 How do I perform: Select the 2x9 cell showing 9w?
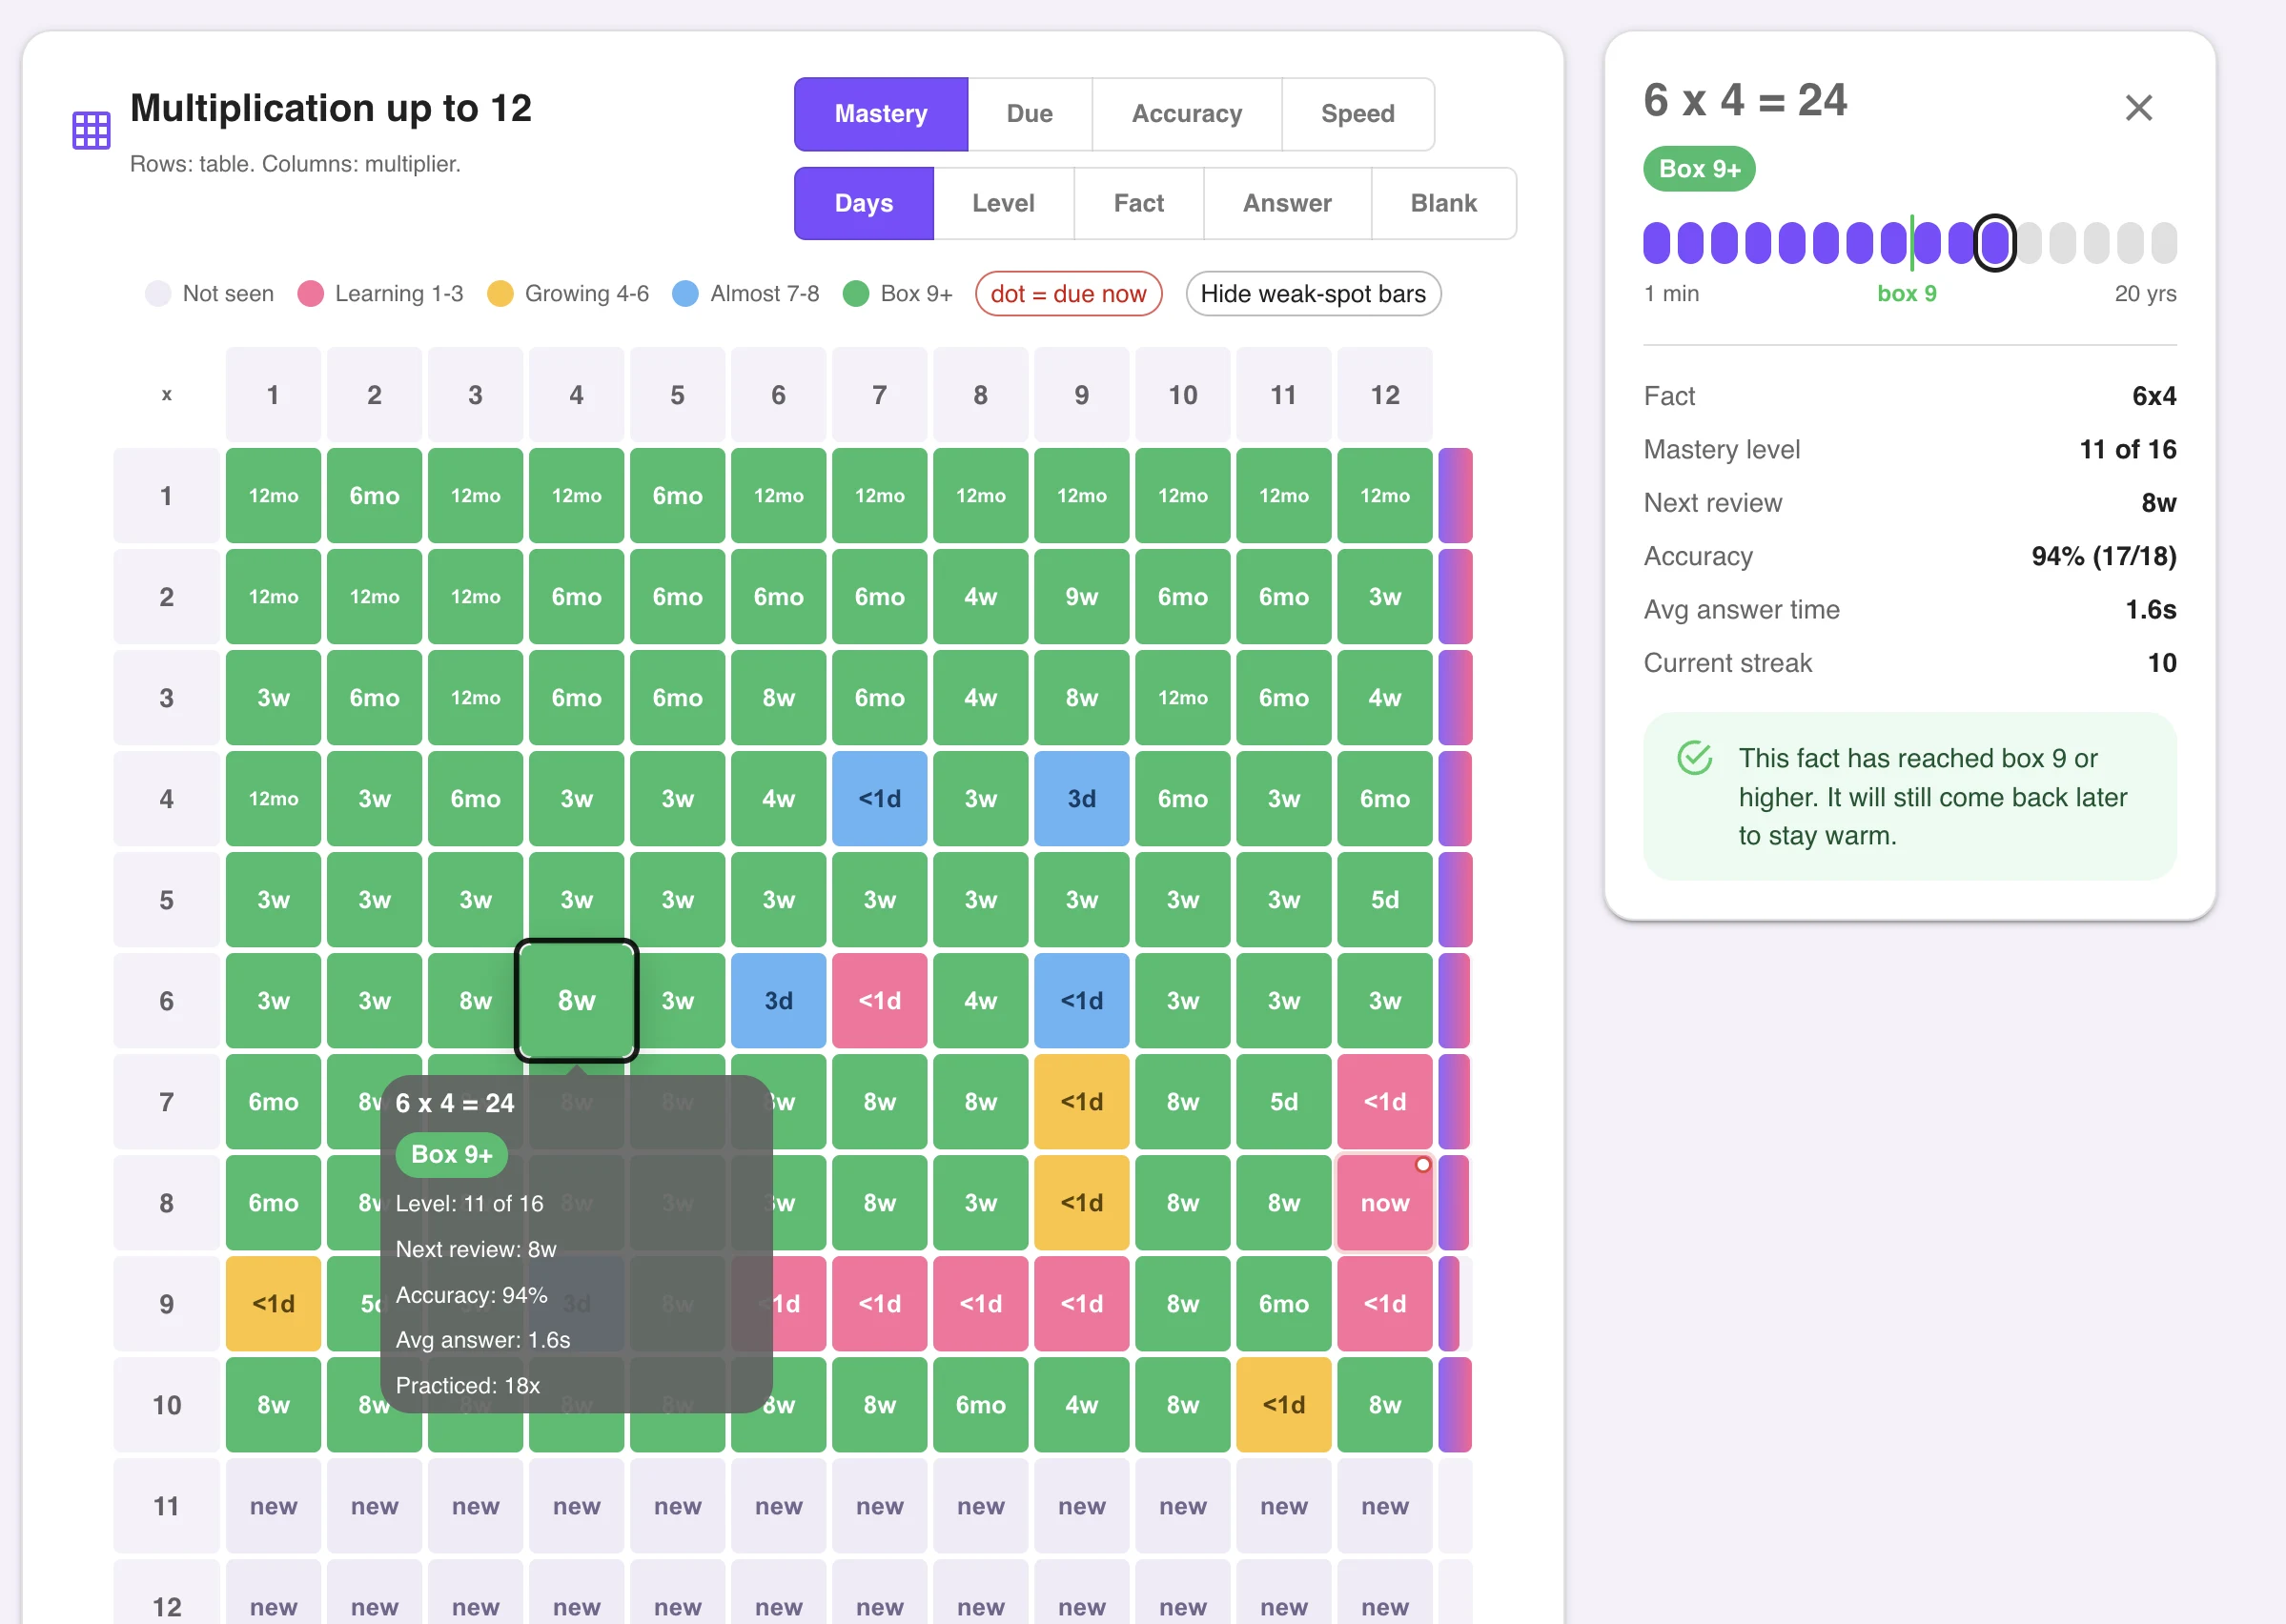click(1081, 597)
